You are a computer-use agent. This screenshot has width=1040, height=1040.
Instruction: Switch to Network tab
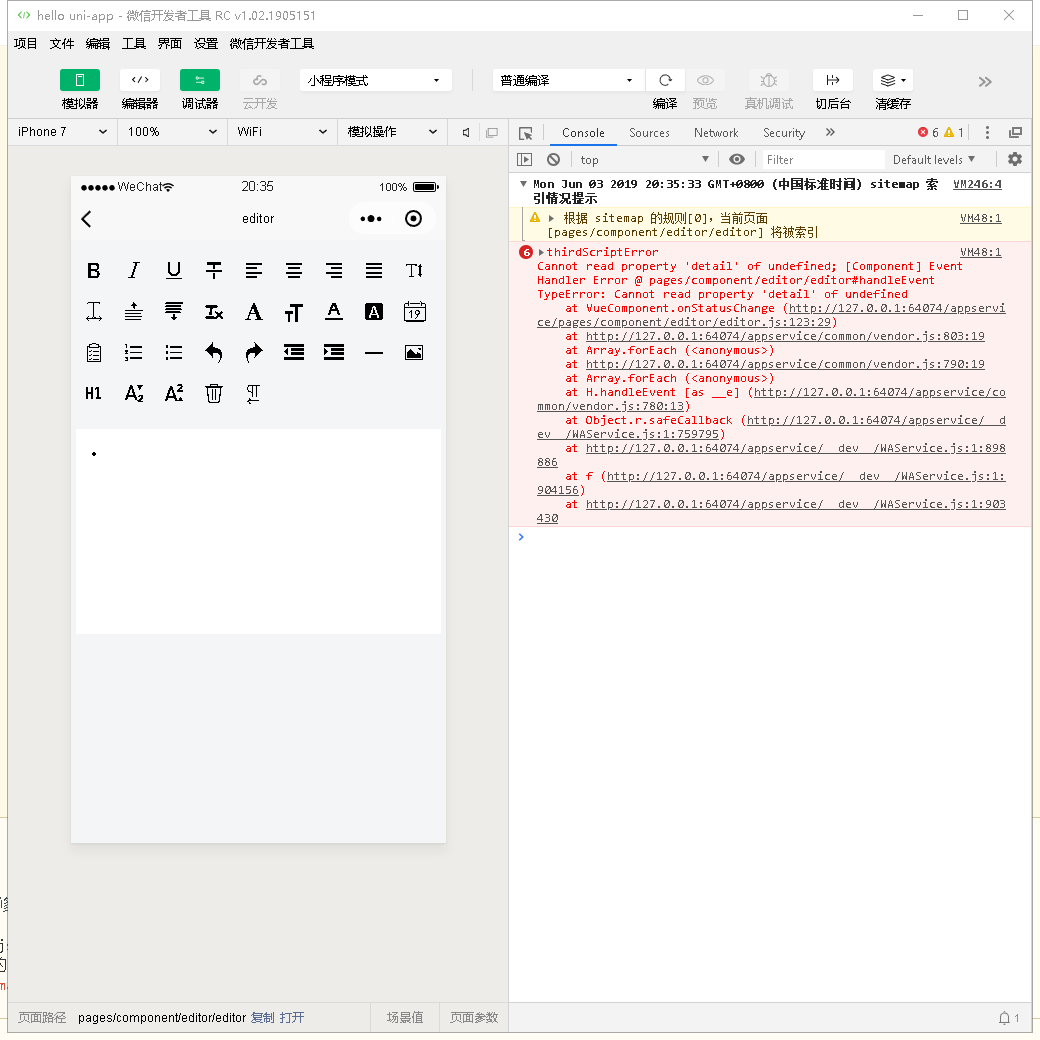point(716,133)
